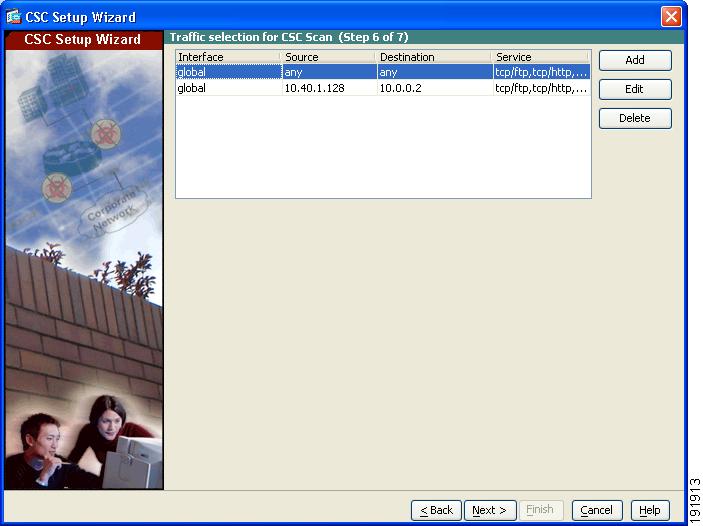Click the destination cell 10.0.0.2
This screenshot has height=526, width=703.
click(x=435, y=88)
